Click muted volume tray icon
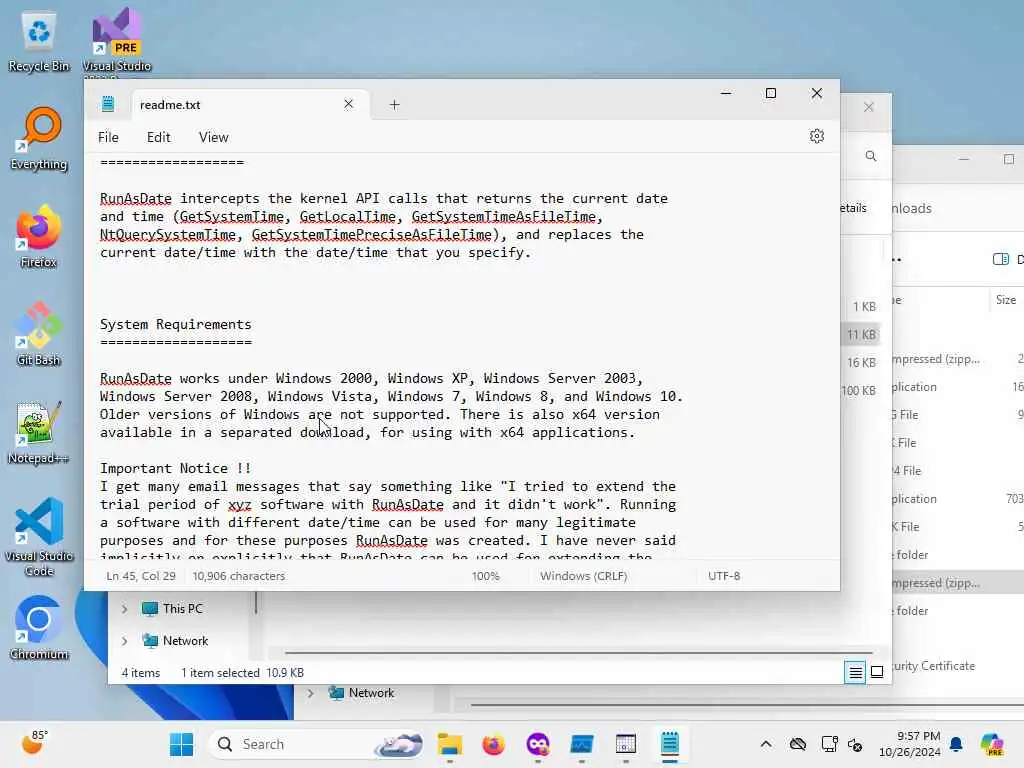1024x768 pixels. 855,744
